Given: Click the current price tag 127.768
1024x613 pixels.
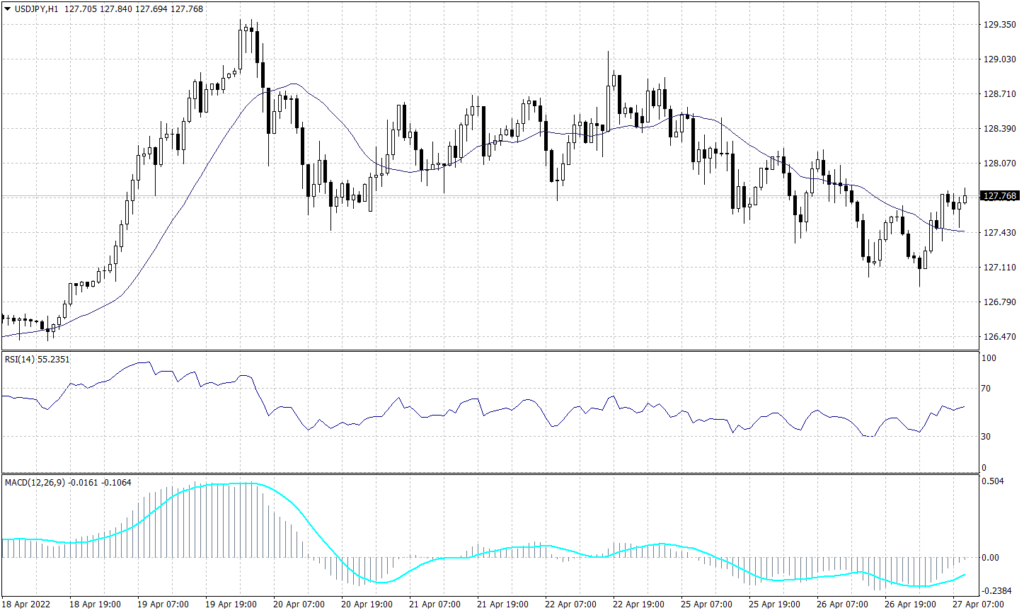Looking at the screenshot, I should (1001, 196).
